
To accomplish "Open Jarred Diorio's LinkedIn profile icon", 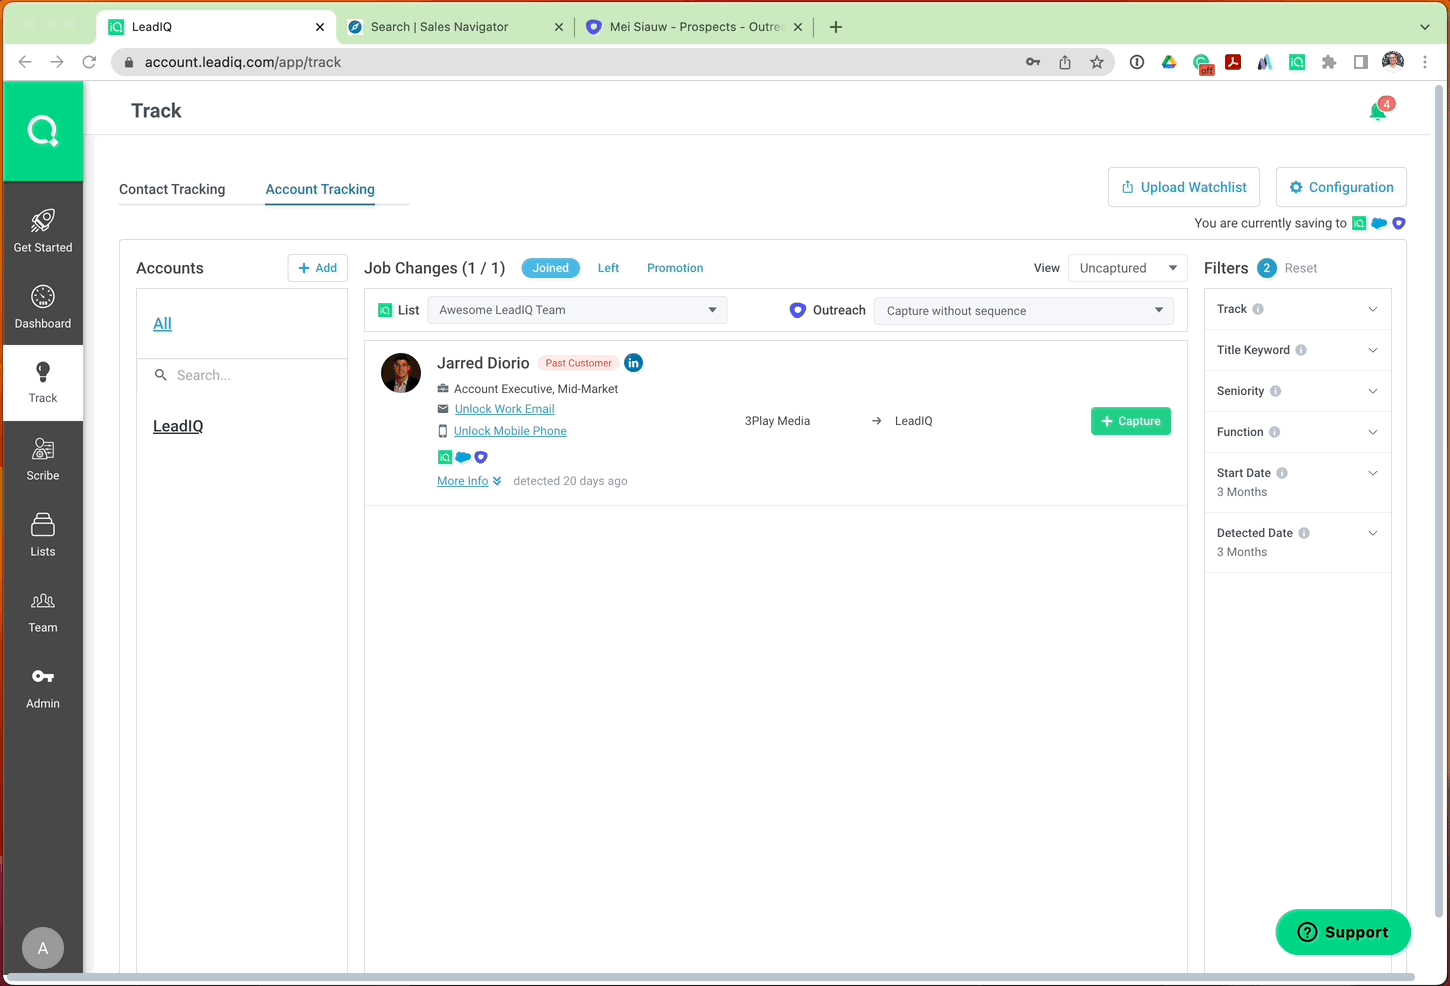I will pyautogui.click(x=633, y=363).
